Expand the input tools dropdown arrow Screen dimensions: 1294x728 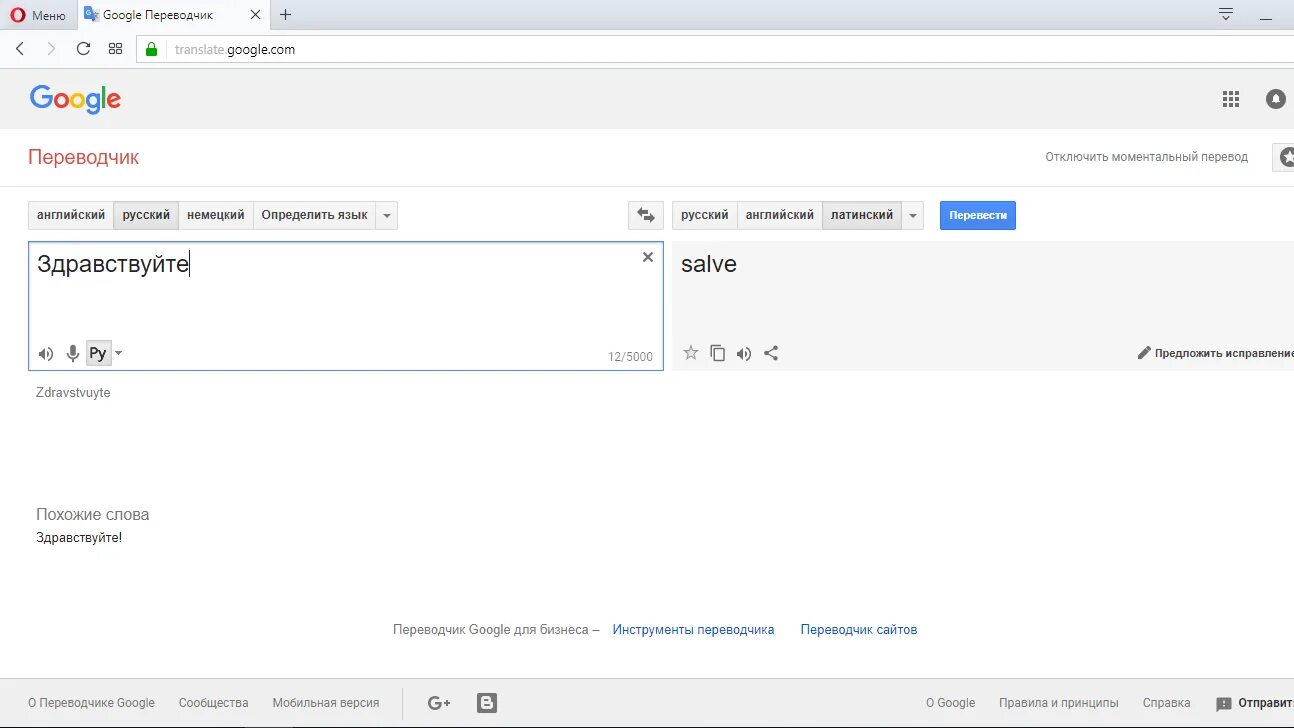pyautogui.click(x=119, y=353)
